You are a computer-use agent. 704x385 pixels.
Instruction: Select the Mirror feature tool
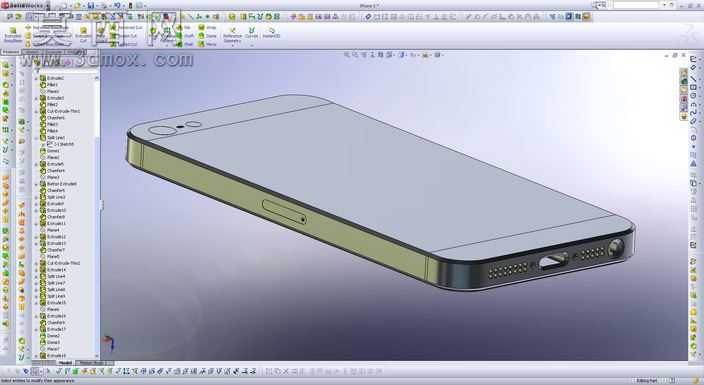click(x=207, y=44)
